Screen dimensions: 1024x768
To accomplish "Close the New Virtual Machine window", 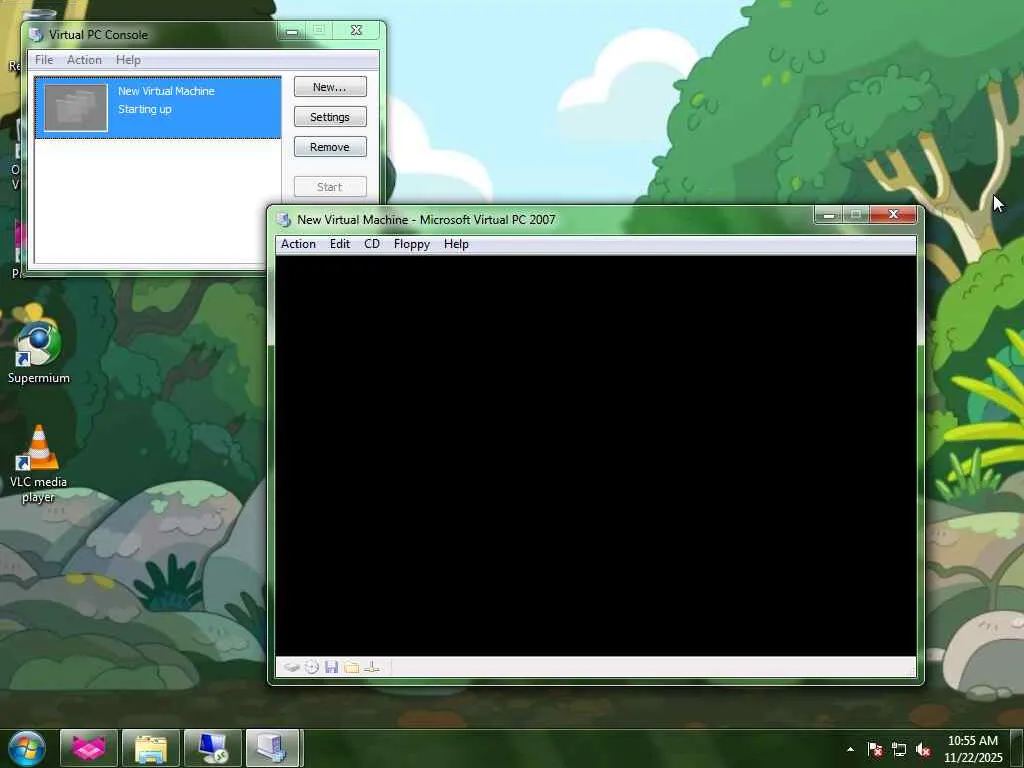I will coord(893,215).
